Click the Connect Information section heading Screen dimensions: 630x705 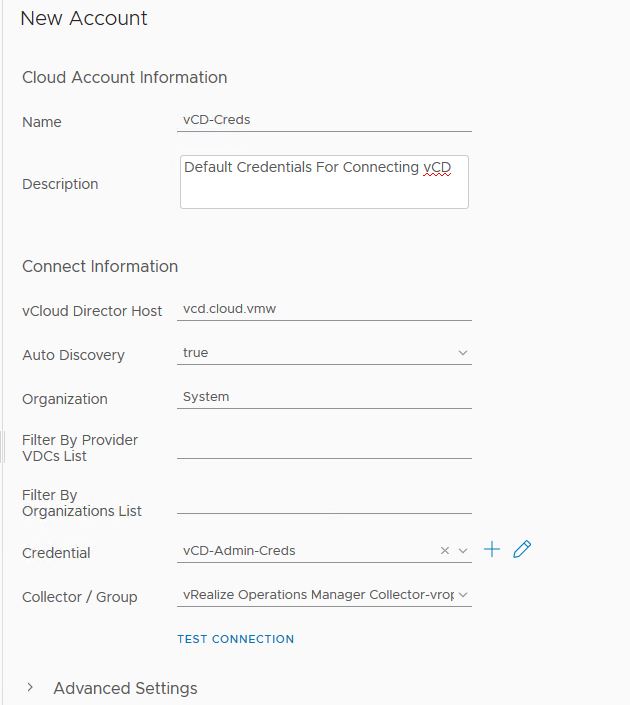(x=100, y=266)
